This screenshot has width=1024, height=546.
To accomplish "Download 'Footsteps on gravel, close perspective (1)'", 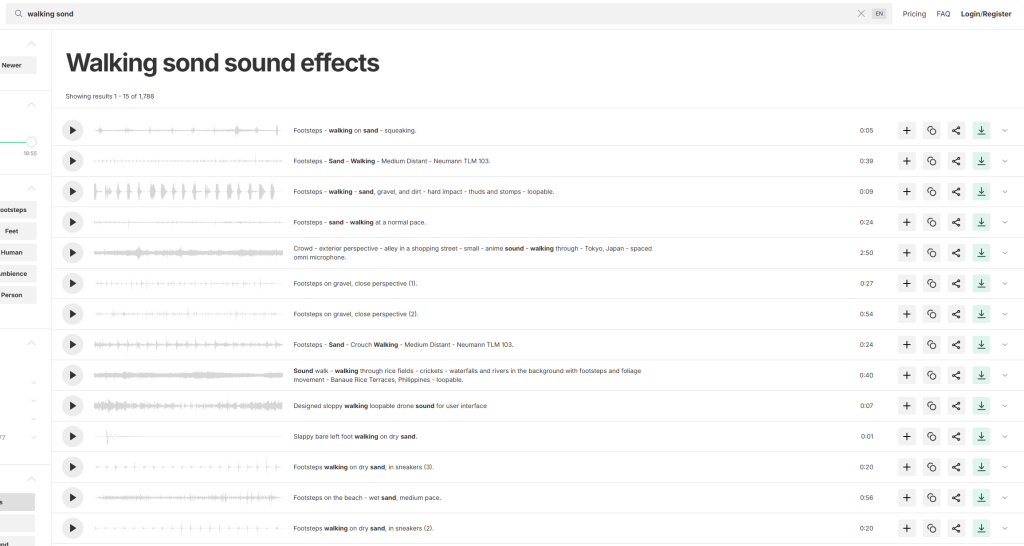I will click(981, 283).
